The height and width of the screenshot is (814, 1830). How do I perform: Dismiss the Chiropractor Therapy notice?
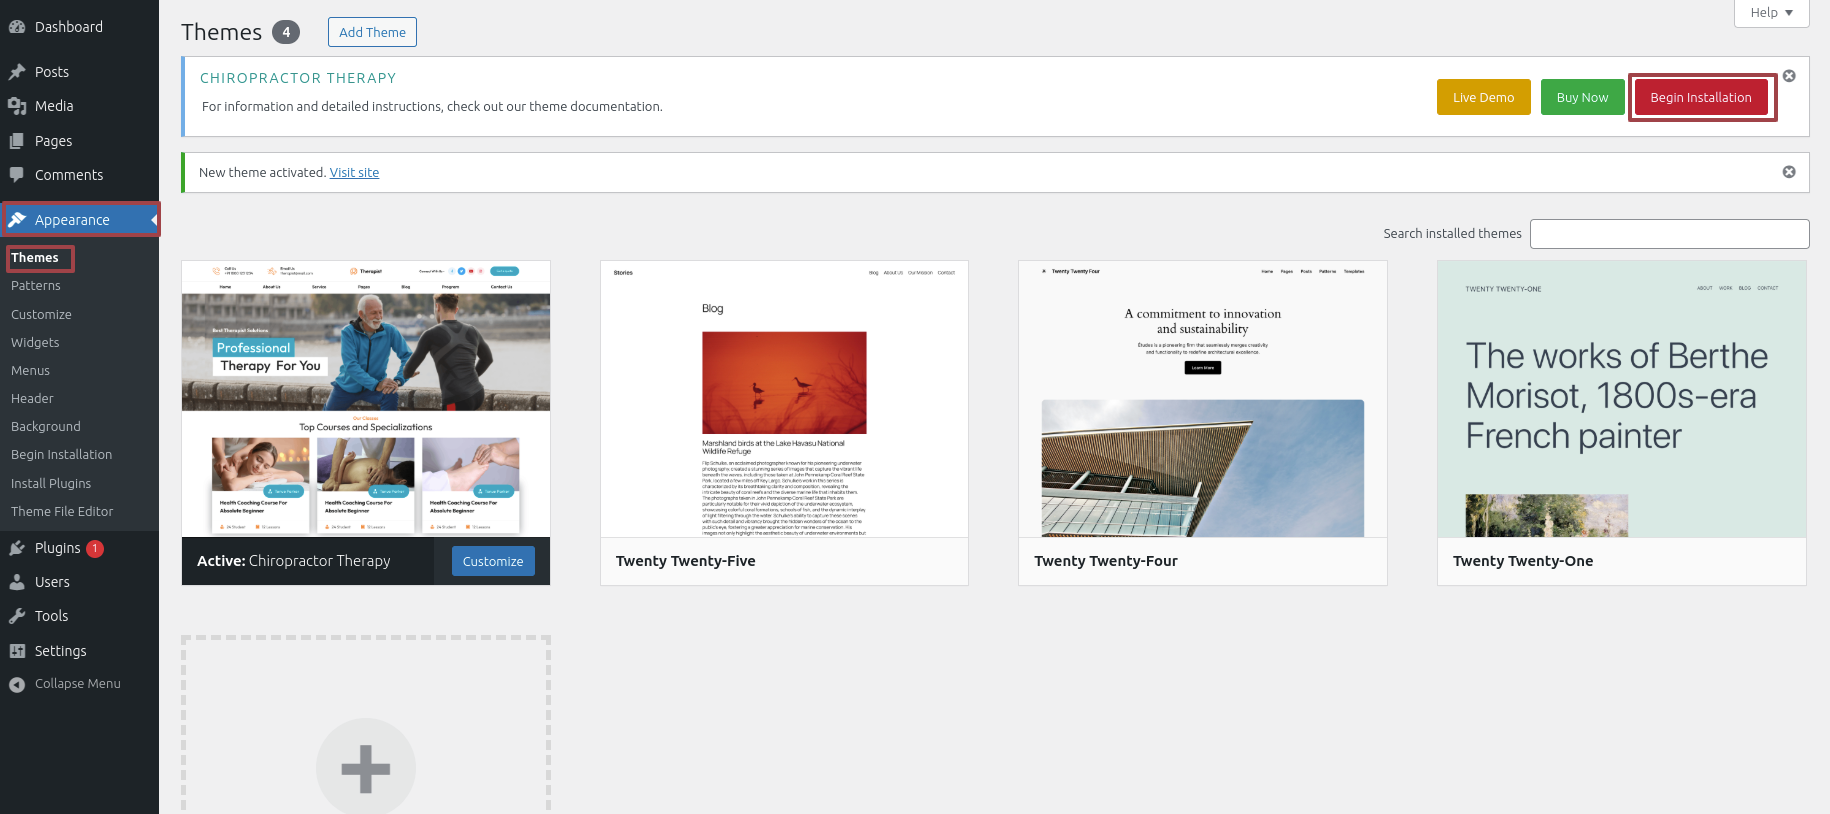click(1789, 76)
